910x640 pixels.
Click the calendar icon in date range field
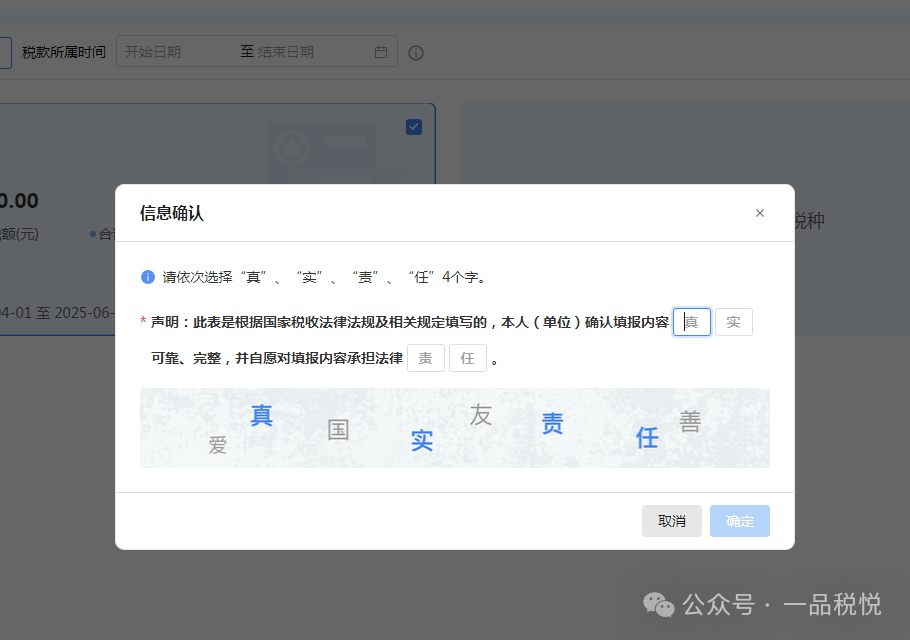[x=380, y=52]
